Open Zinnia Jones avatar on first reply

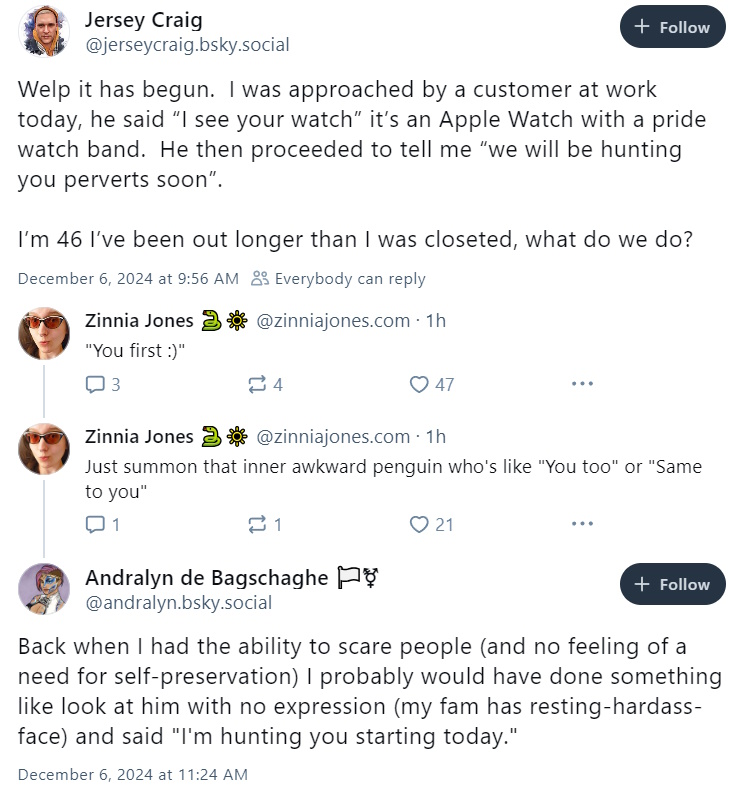click(x=44, y=333)
